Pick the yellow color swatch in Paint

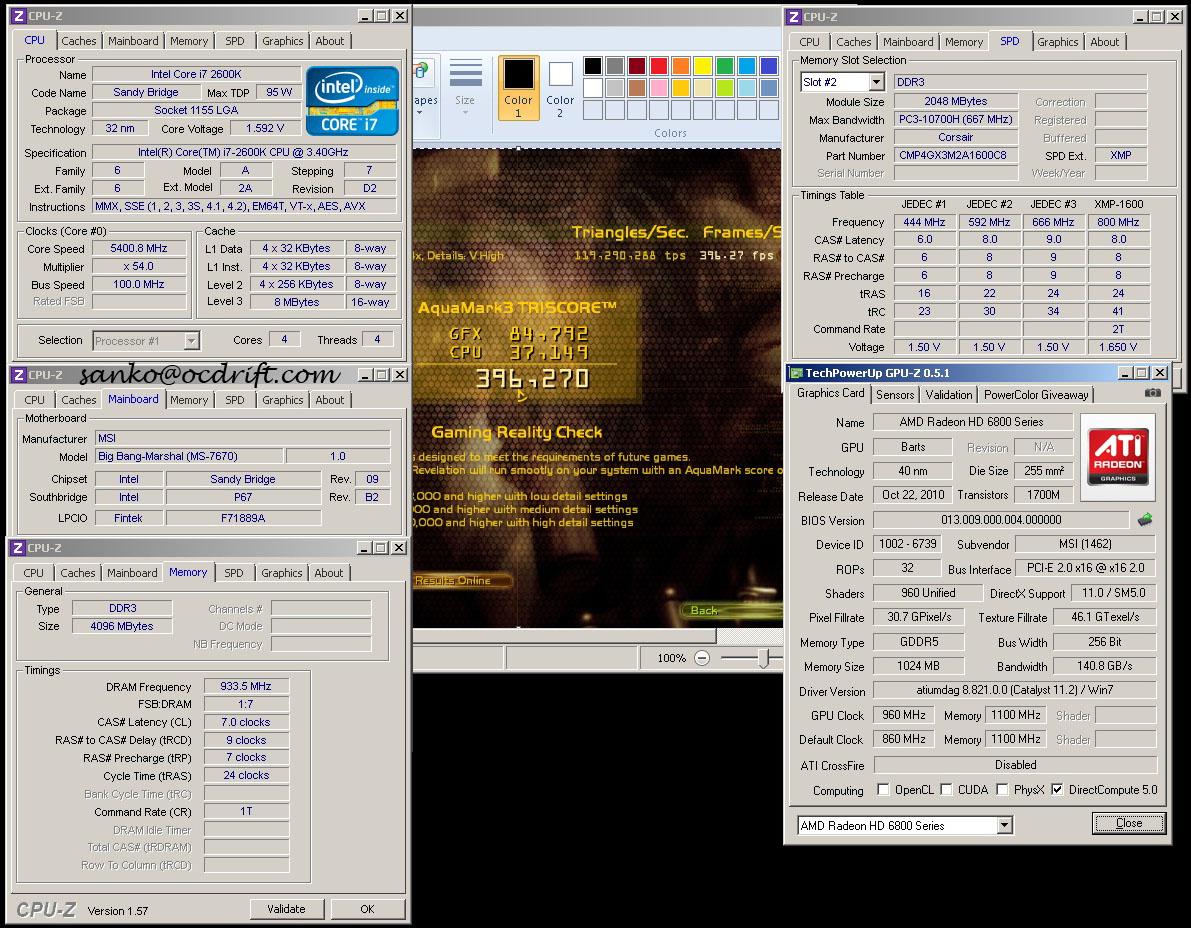pos(703,66)
